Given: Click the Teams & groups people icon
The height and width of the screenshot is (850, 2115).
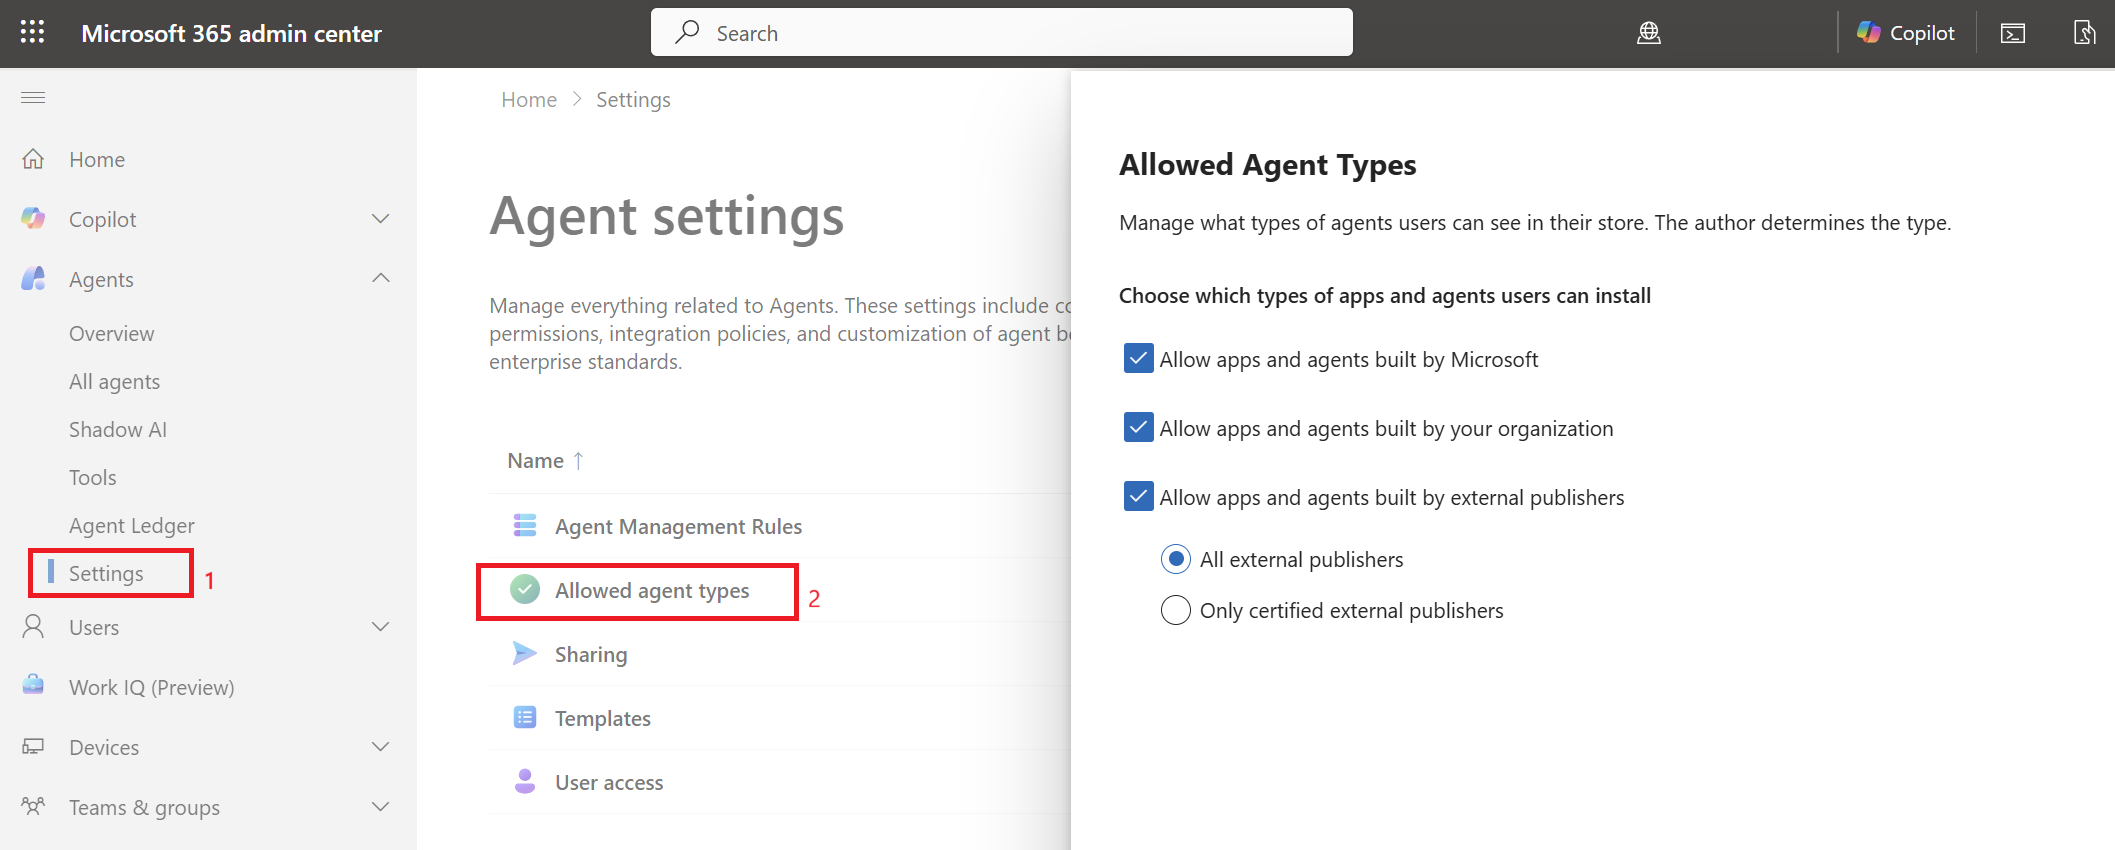Looking at the screenshot, I should click(x=33, y=806).
